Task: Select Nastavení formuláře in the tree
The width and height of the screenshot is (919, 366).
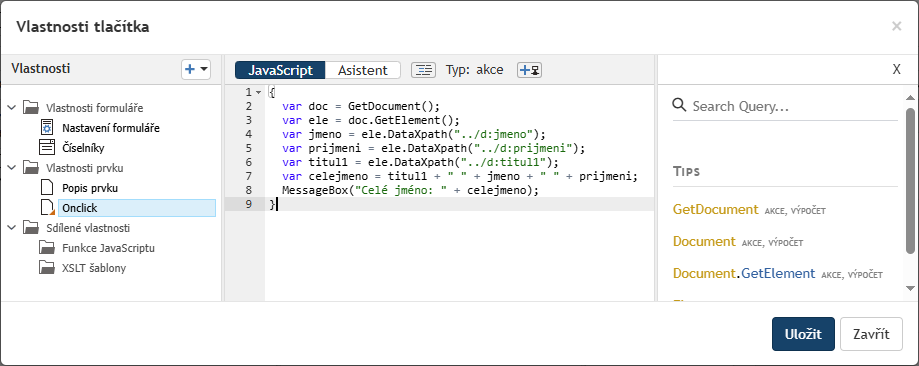Action: (x=111, y=128)
